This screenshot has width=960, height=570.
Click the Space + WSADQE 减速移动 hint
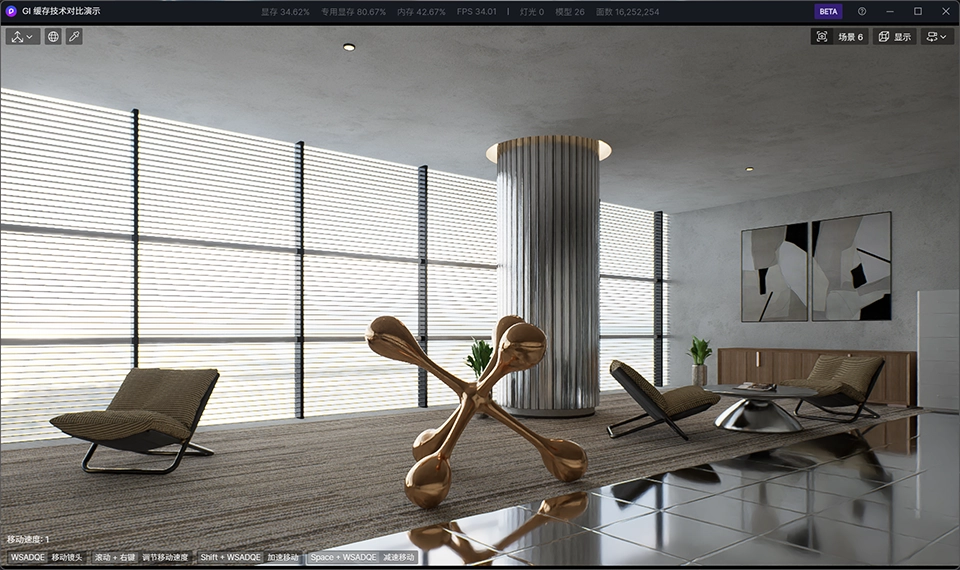tap(362, 557)
